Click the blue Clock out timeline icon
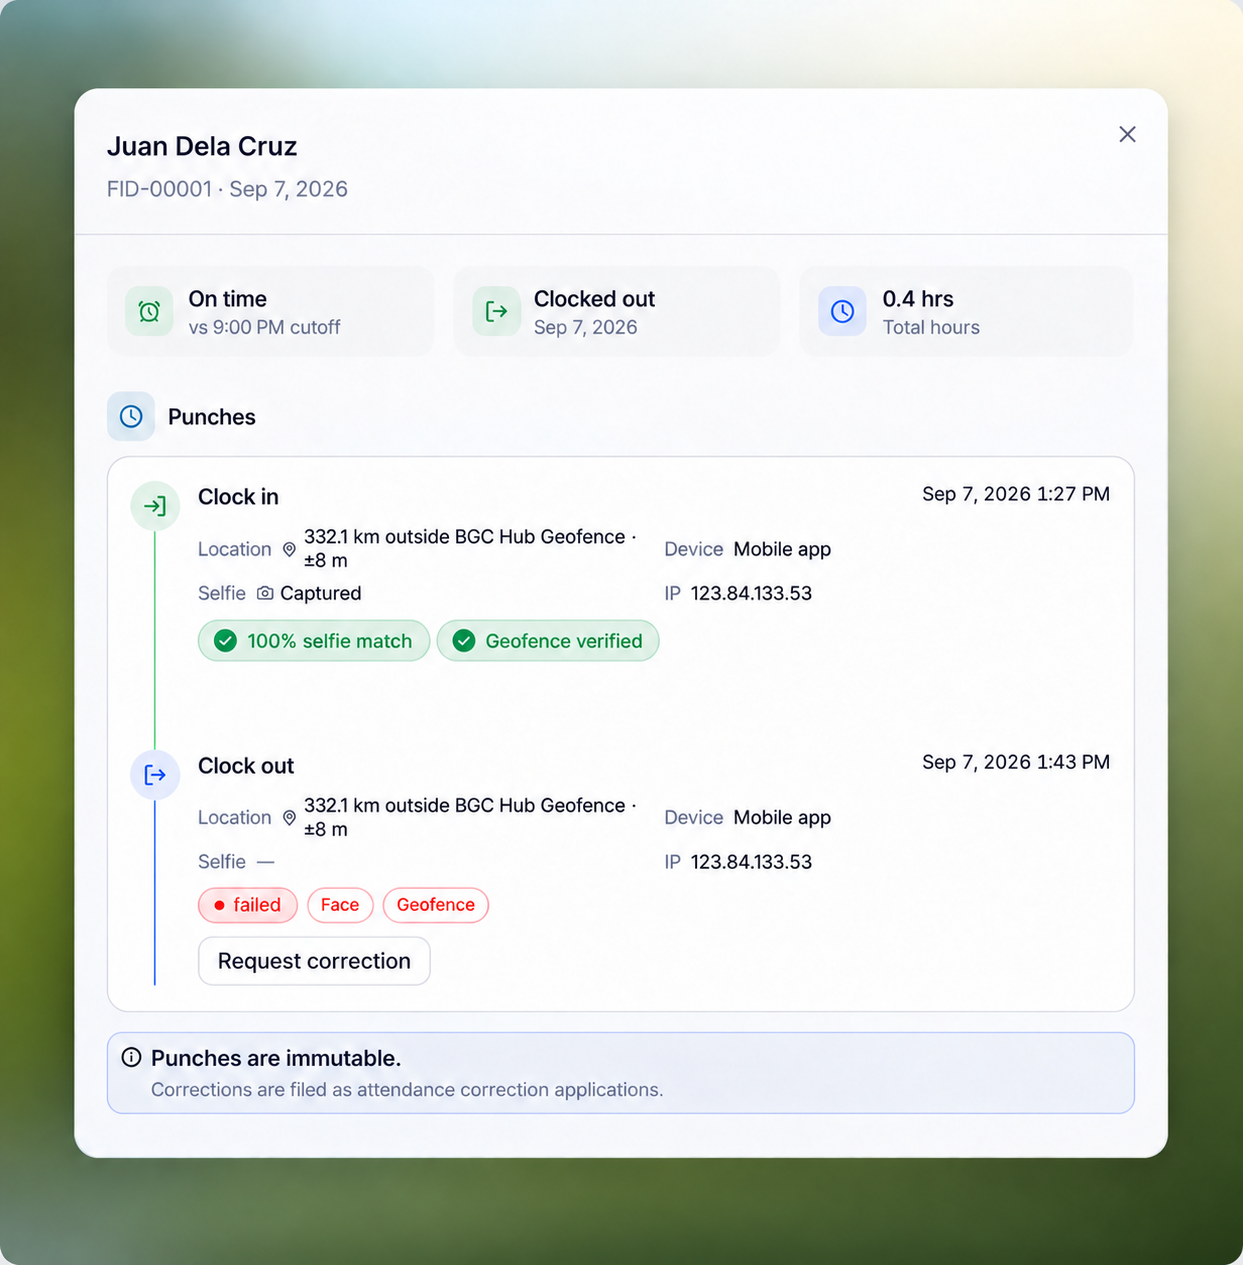The image size is (1243, 1265). coord(155,775)
